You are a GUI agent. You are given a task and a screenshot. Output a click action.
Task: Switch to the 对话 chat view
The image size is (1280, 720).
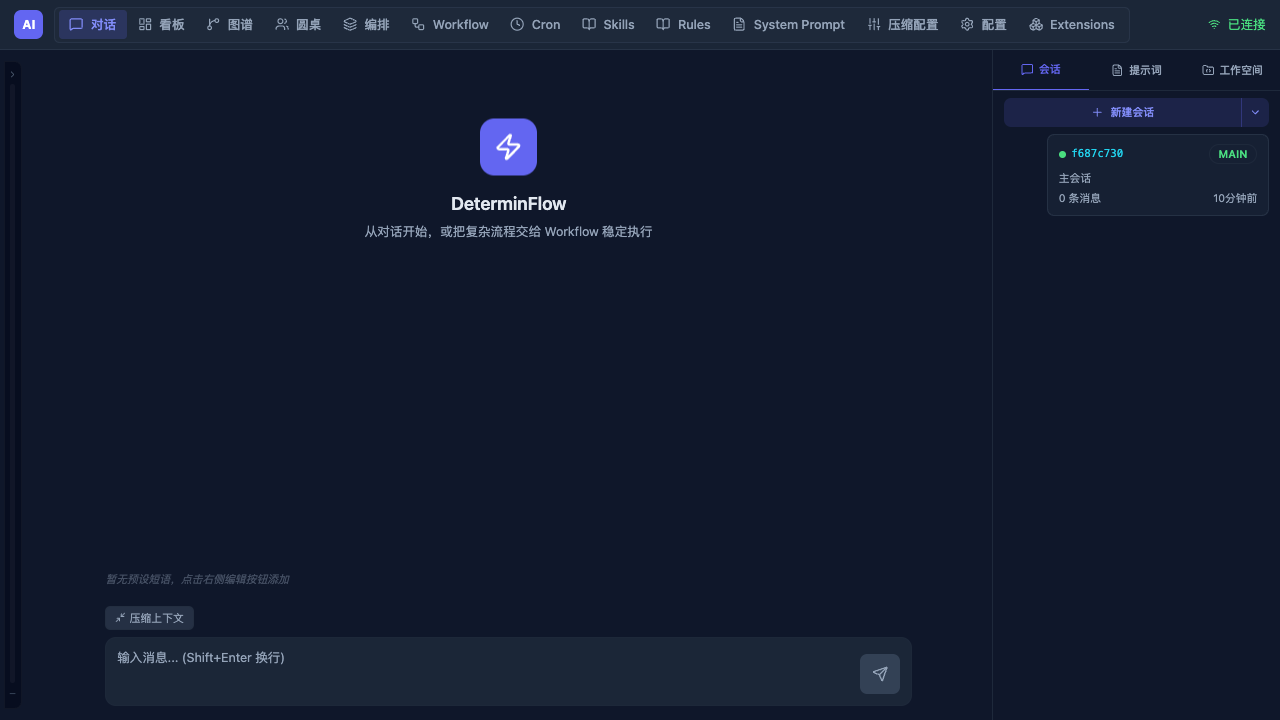[x=93, y=25]
